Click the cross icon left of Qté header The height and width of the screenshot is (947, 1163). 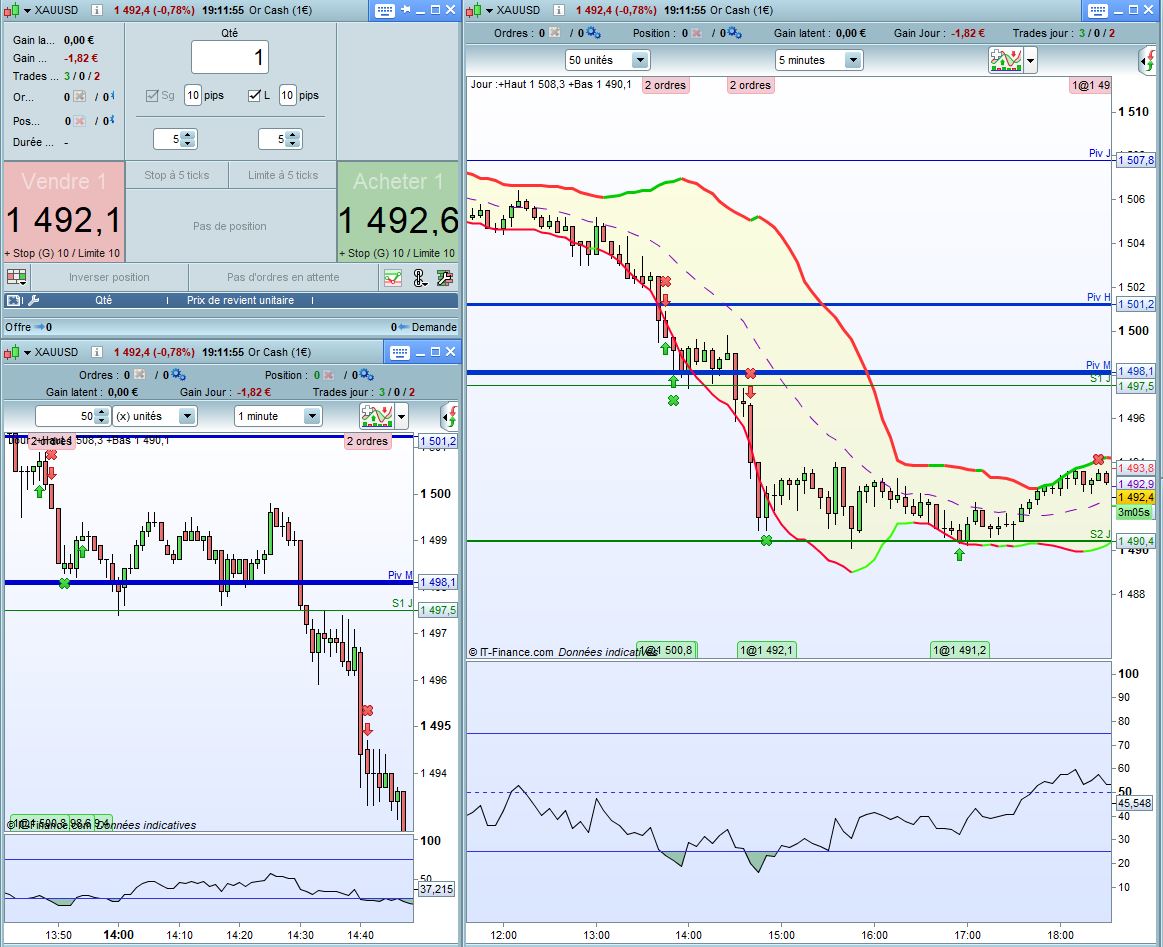tap(13, 300)
